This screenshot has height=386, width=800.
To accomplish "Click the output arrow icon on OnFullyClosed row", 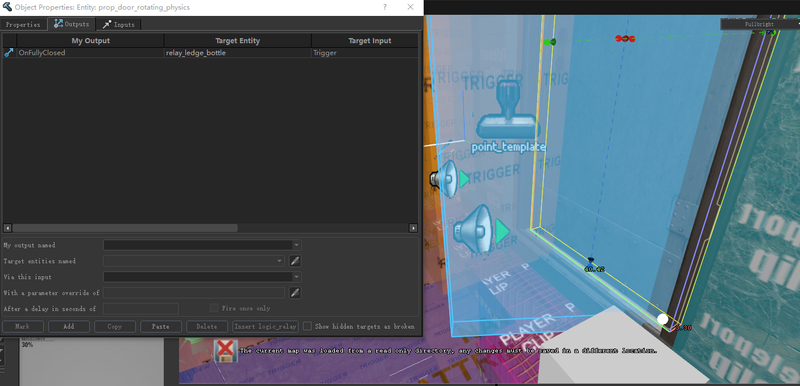I will click(9, 53).
